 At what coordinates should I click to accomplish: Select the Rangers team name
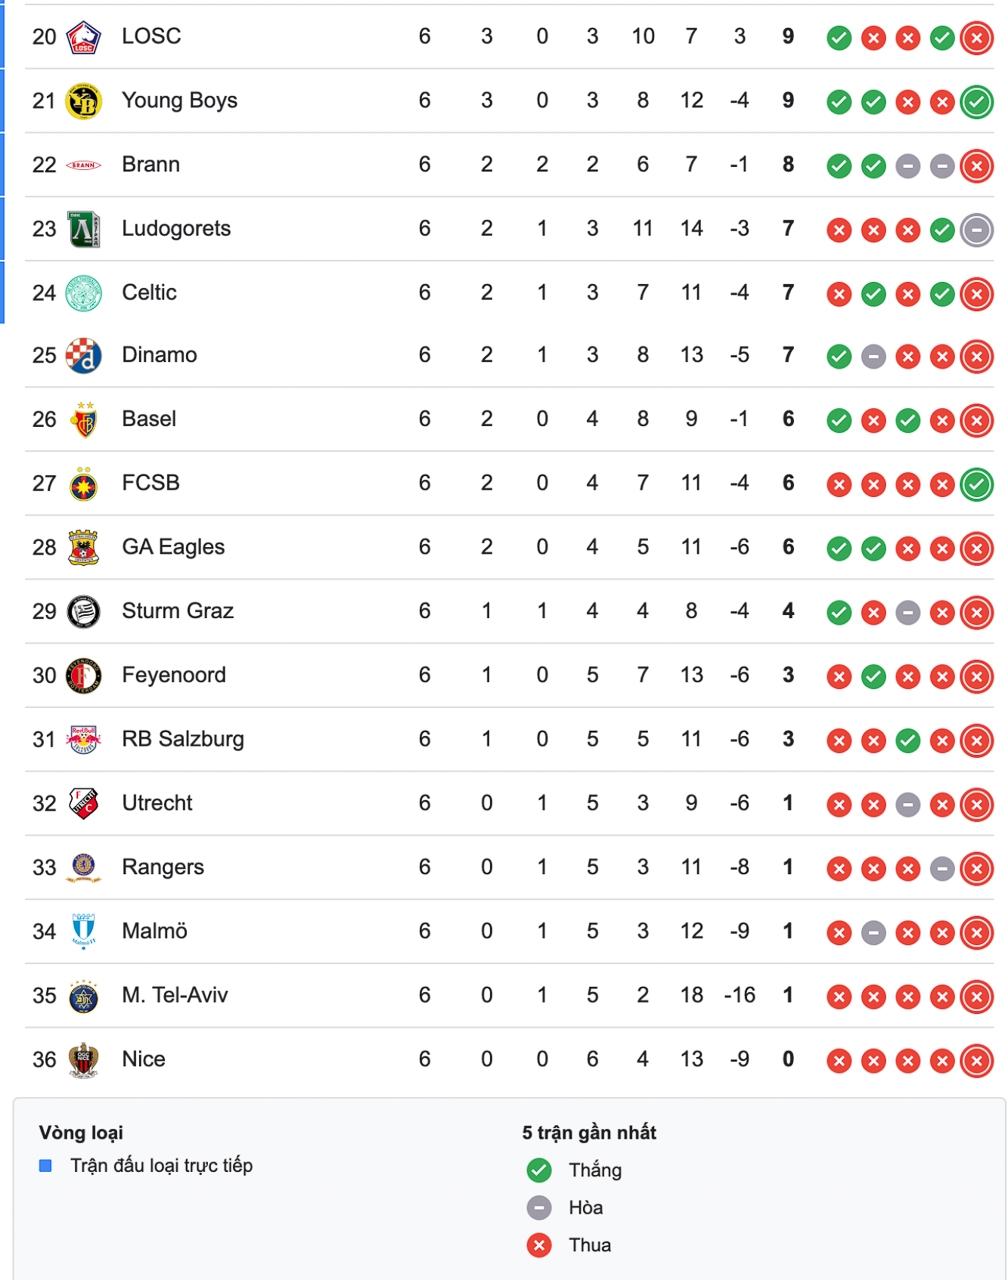tap(163, 867)
